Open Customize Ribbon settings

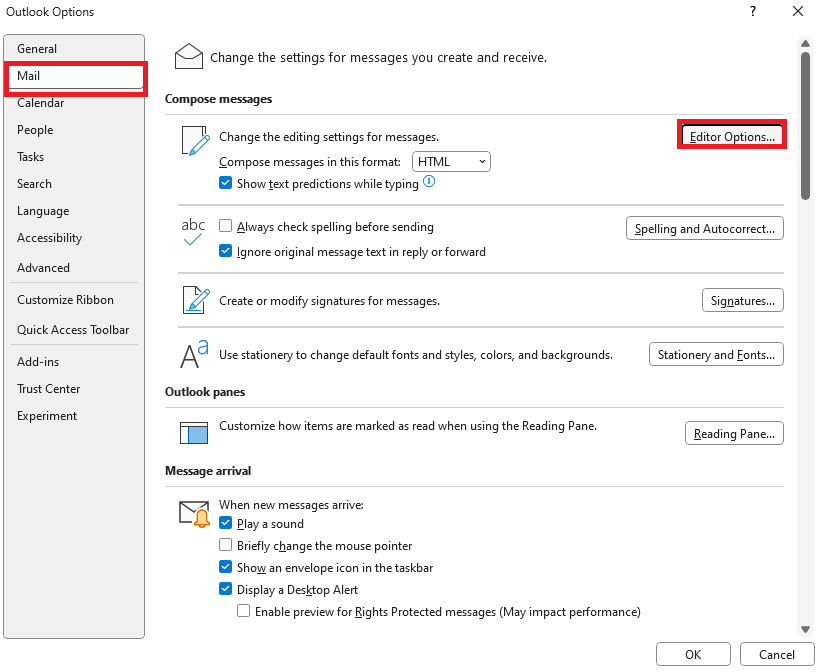click(74, 300)
